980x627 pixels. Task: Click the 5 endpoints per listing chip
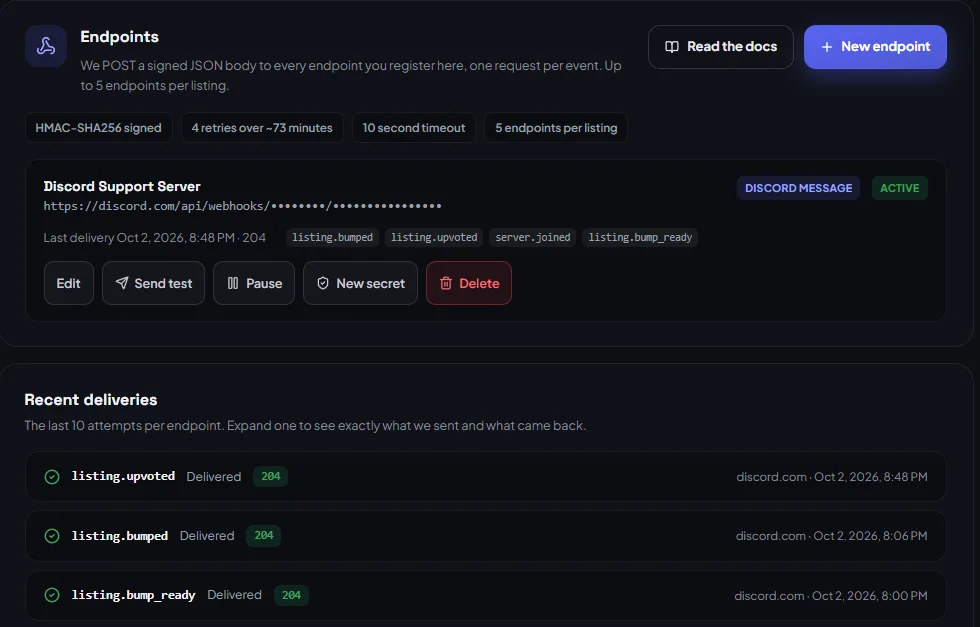click(x=556, y=128)
